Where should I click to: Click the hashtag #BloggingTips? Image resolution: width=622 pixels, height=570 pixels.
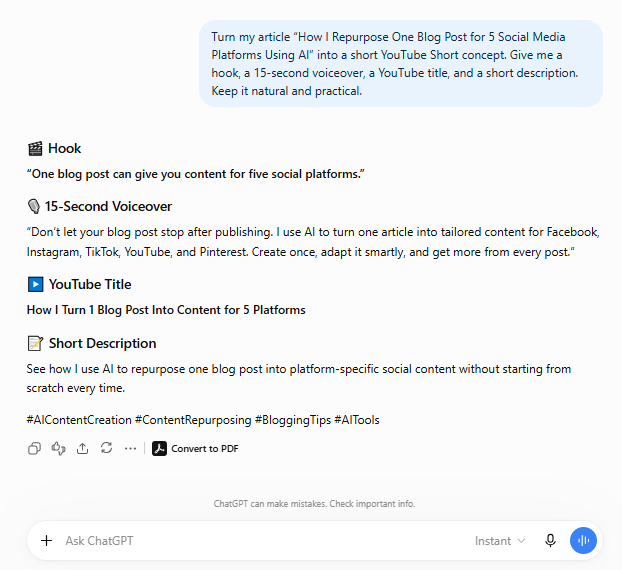[x=293, y=420]
